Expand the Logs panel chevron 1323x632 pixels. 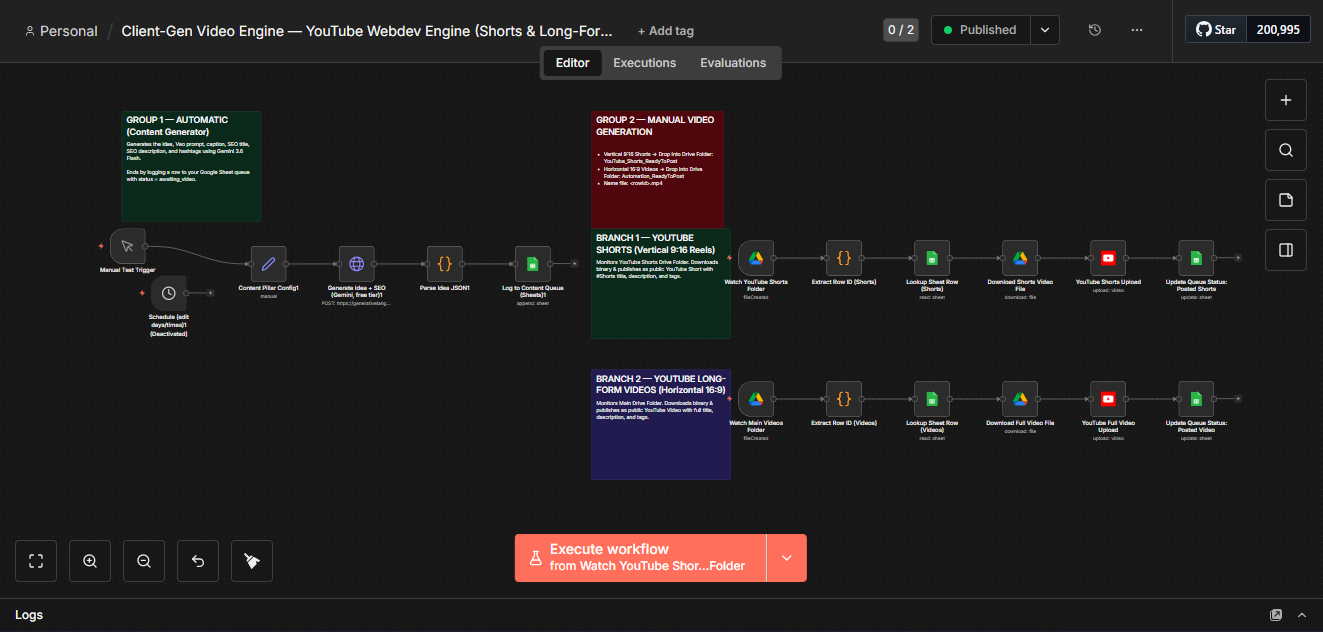pos(1302,615)
